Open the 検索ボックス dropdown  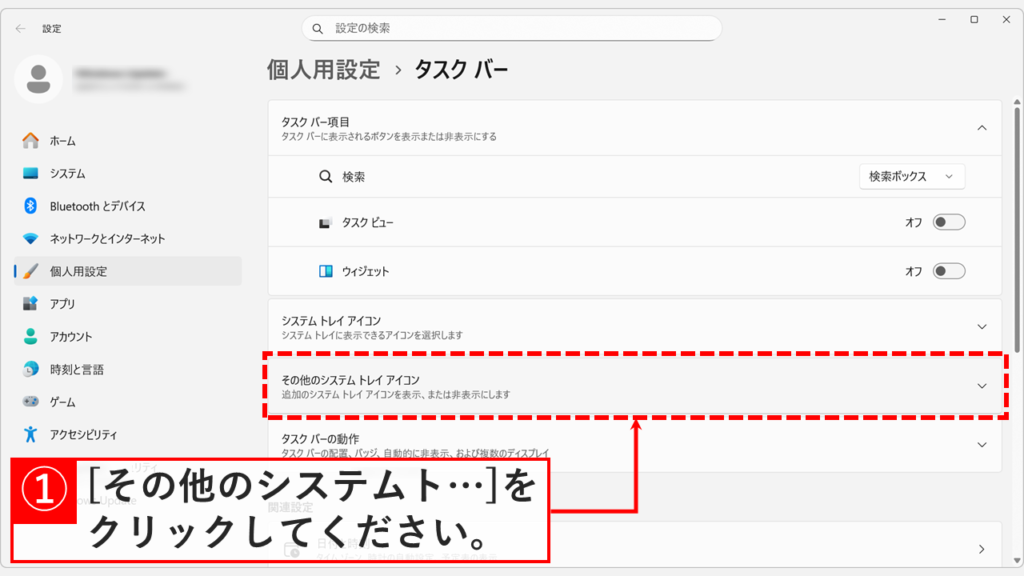point(910,176)
